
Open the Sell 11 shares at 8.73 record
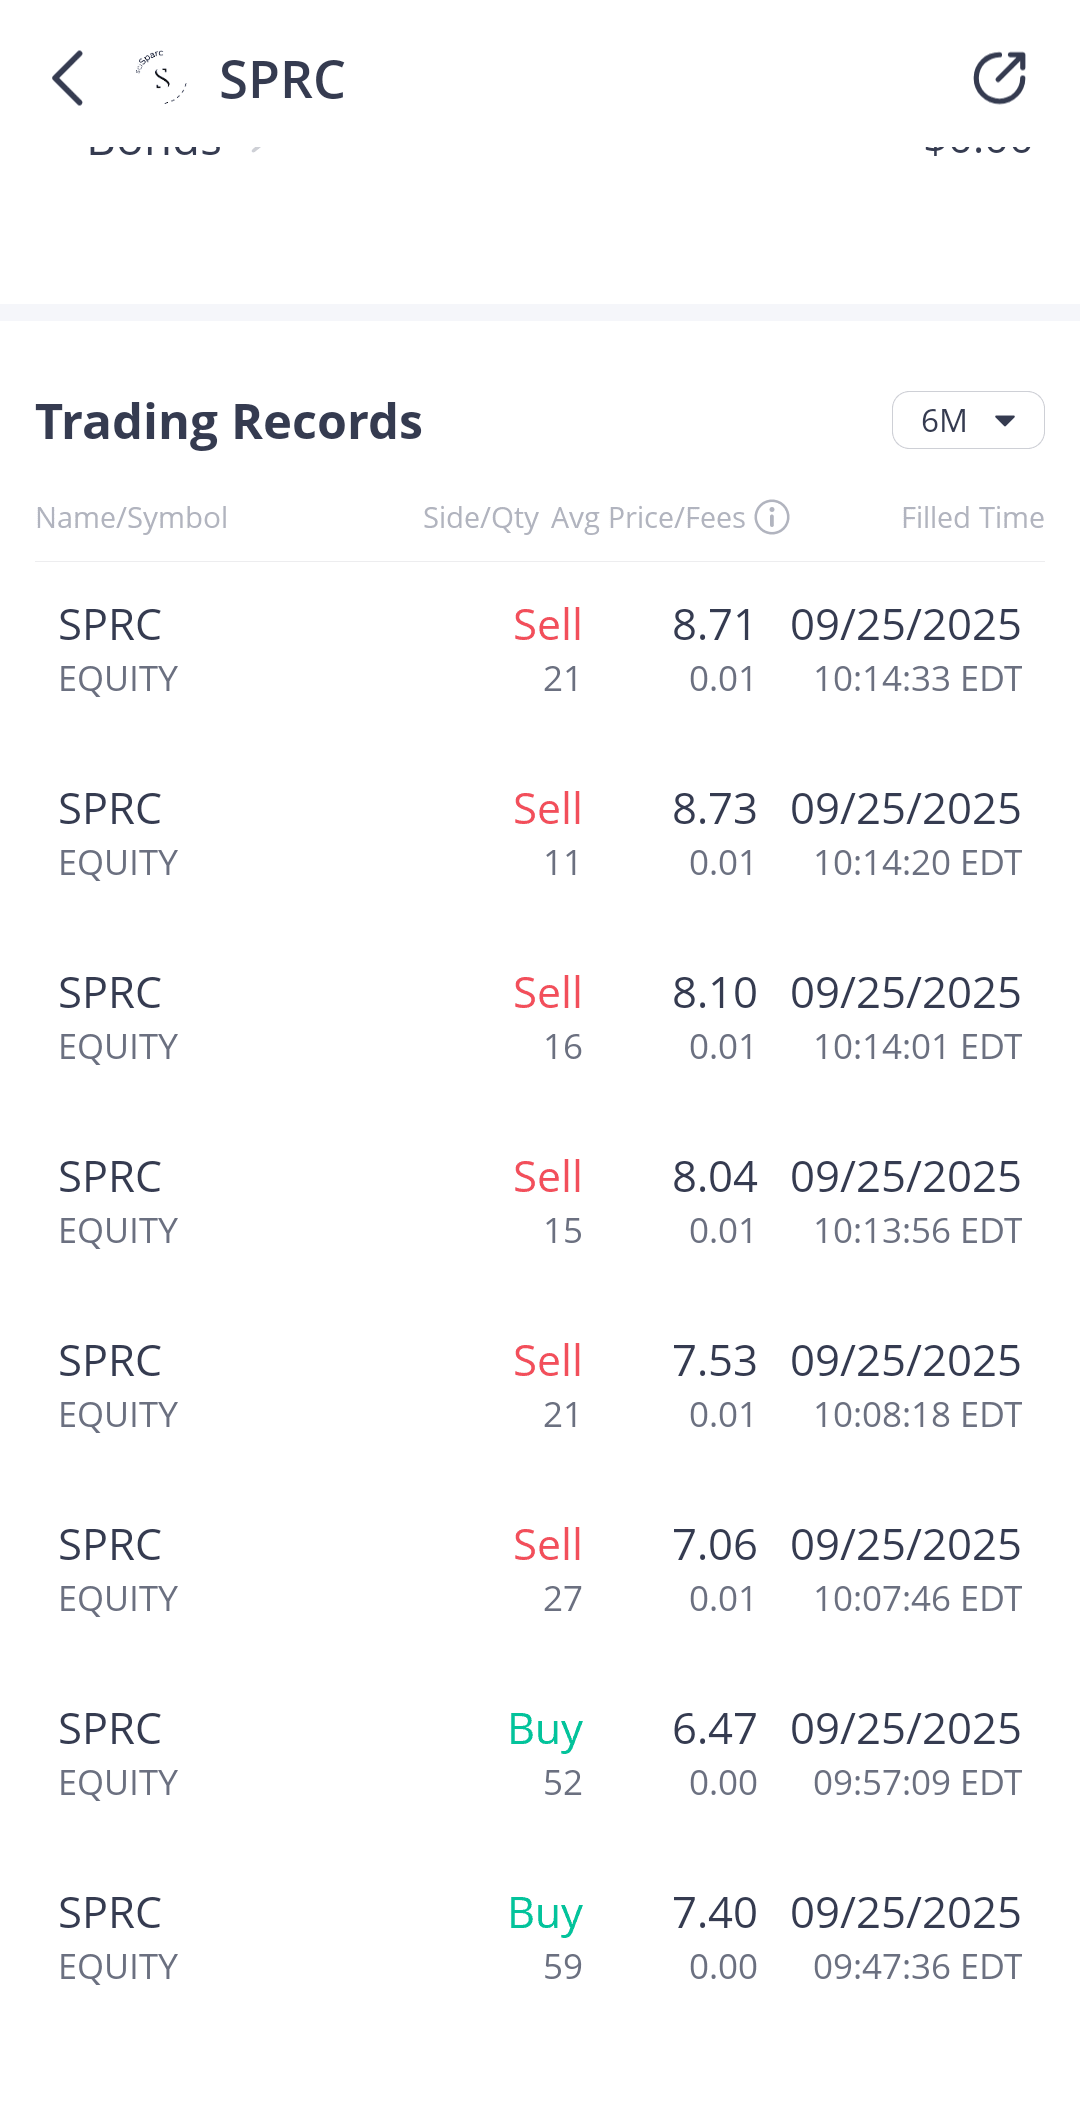tap(540, 834)
